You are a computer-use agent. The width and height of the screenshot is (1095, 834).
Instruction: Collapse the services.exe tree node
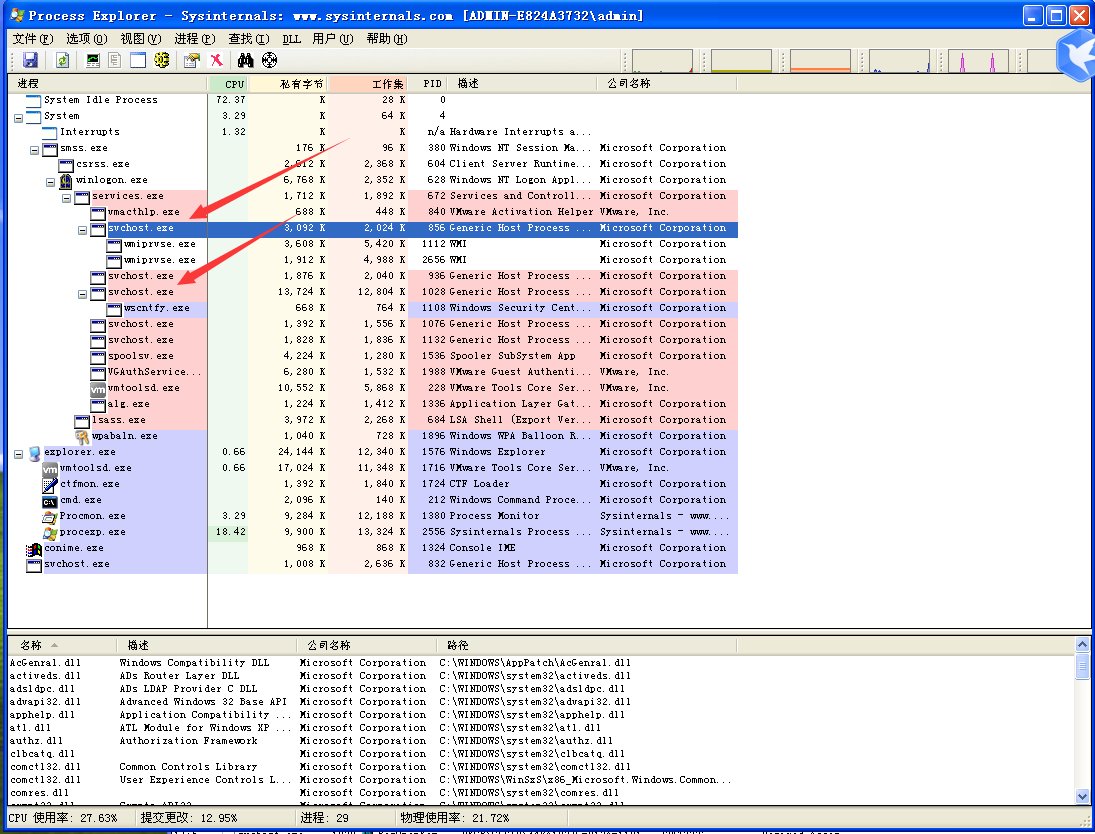pyautogui.click(x=66, y=198)
